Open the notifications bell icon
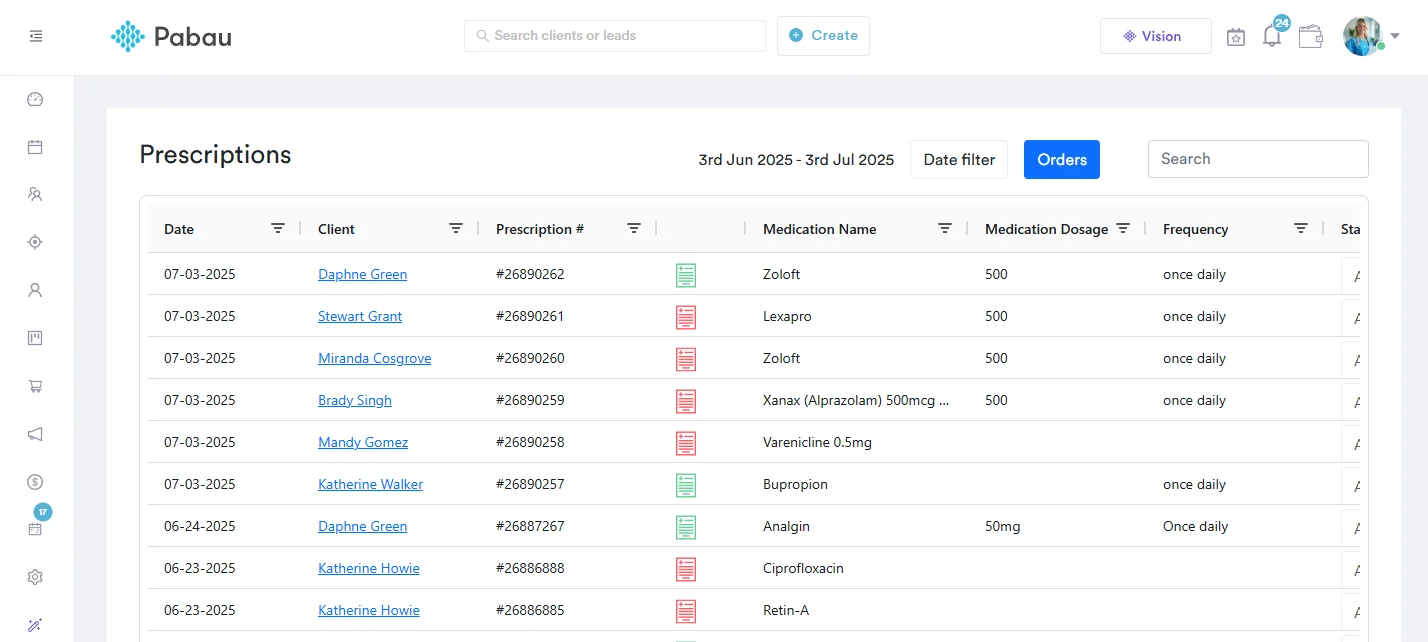Screen dimensions: 1428x642 coord(1271,37)
